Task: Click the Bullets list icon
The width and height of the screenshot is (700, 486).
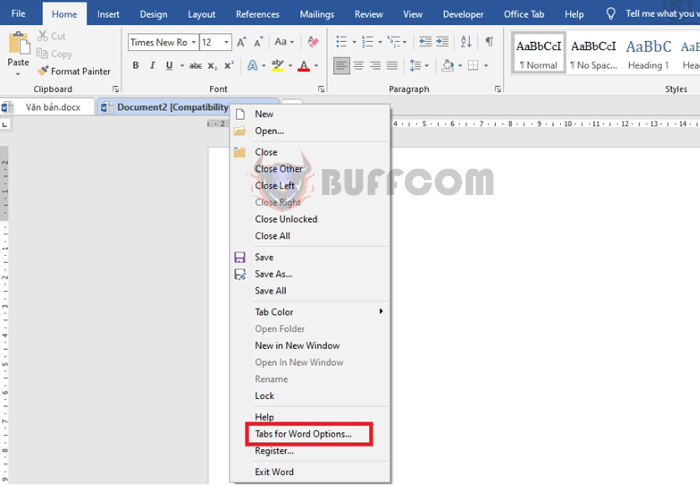Action: pos(342,42)
